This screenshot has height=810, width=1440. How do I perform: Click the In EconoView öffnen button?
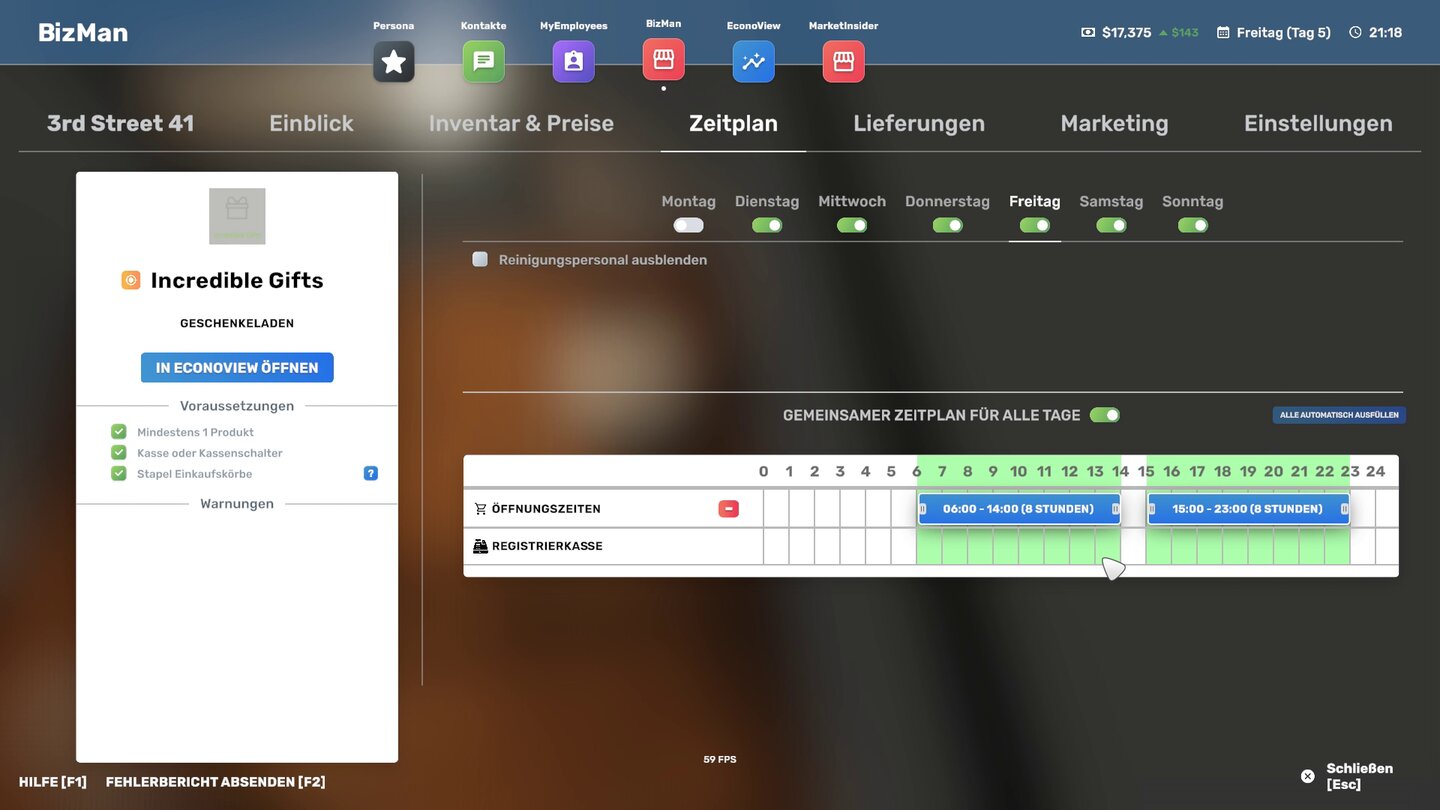coord(237,367)
